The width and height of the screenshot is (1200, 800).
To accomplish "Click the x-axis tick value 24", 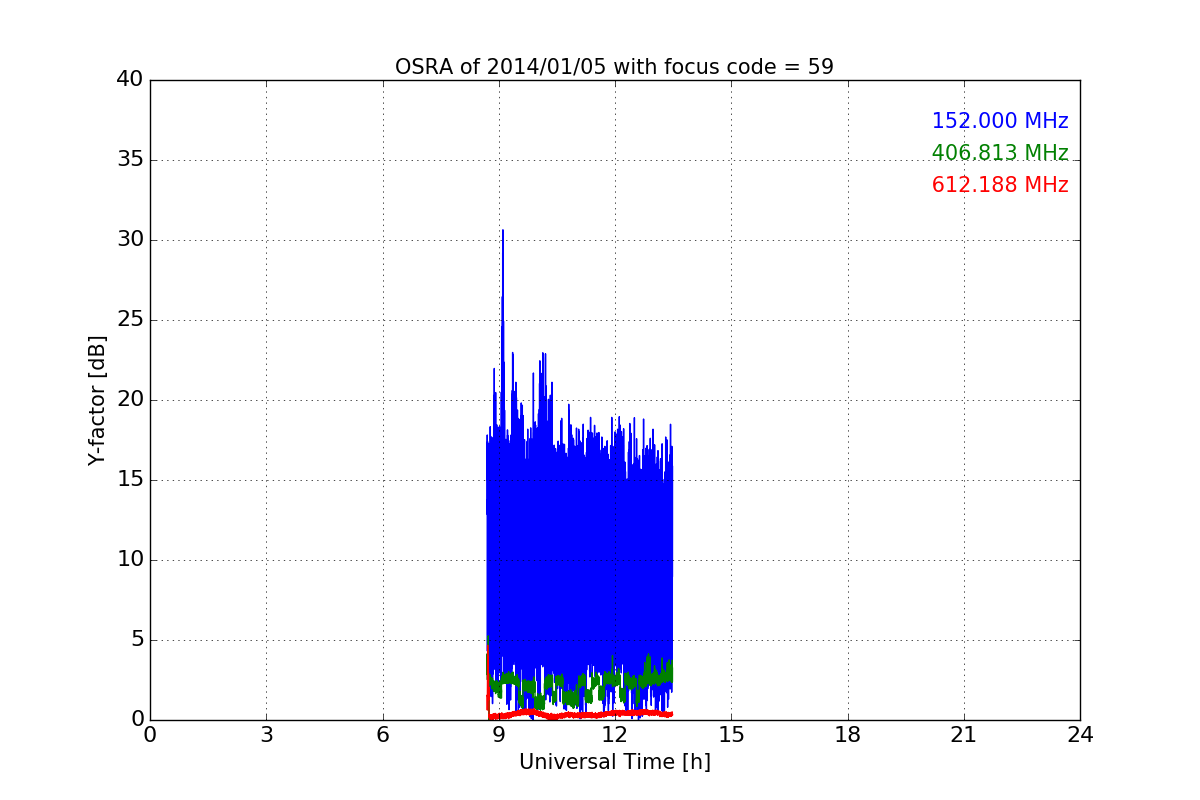I will [x=1080, y=735].
